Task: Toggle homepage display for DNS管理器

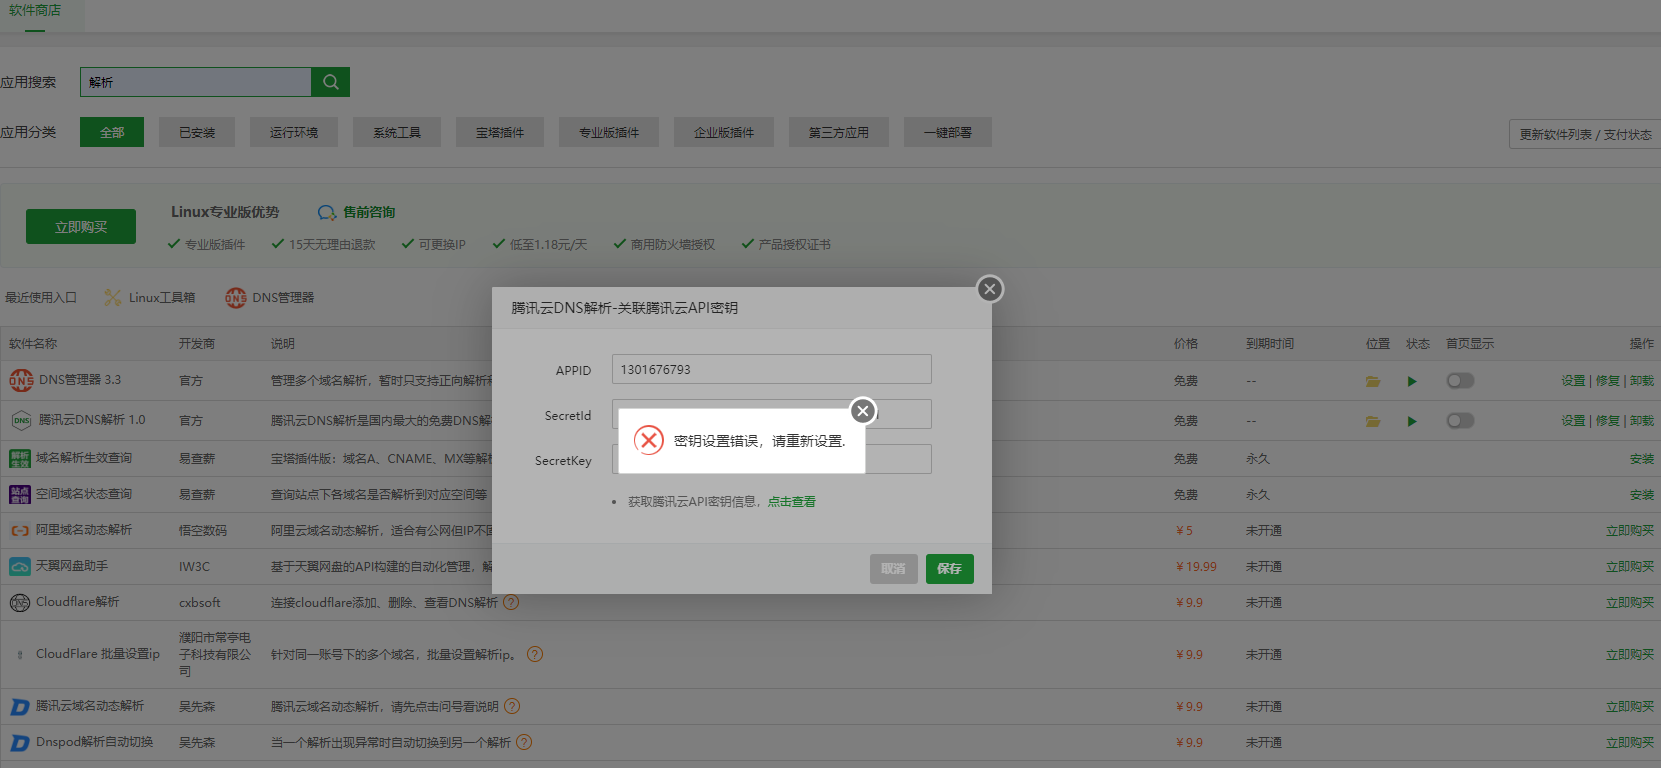Action: point(1460,381)
